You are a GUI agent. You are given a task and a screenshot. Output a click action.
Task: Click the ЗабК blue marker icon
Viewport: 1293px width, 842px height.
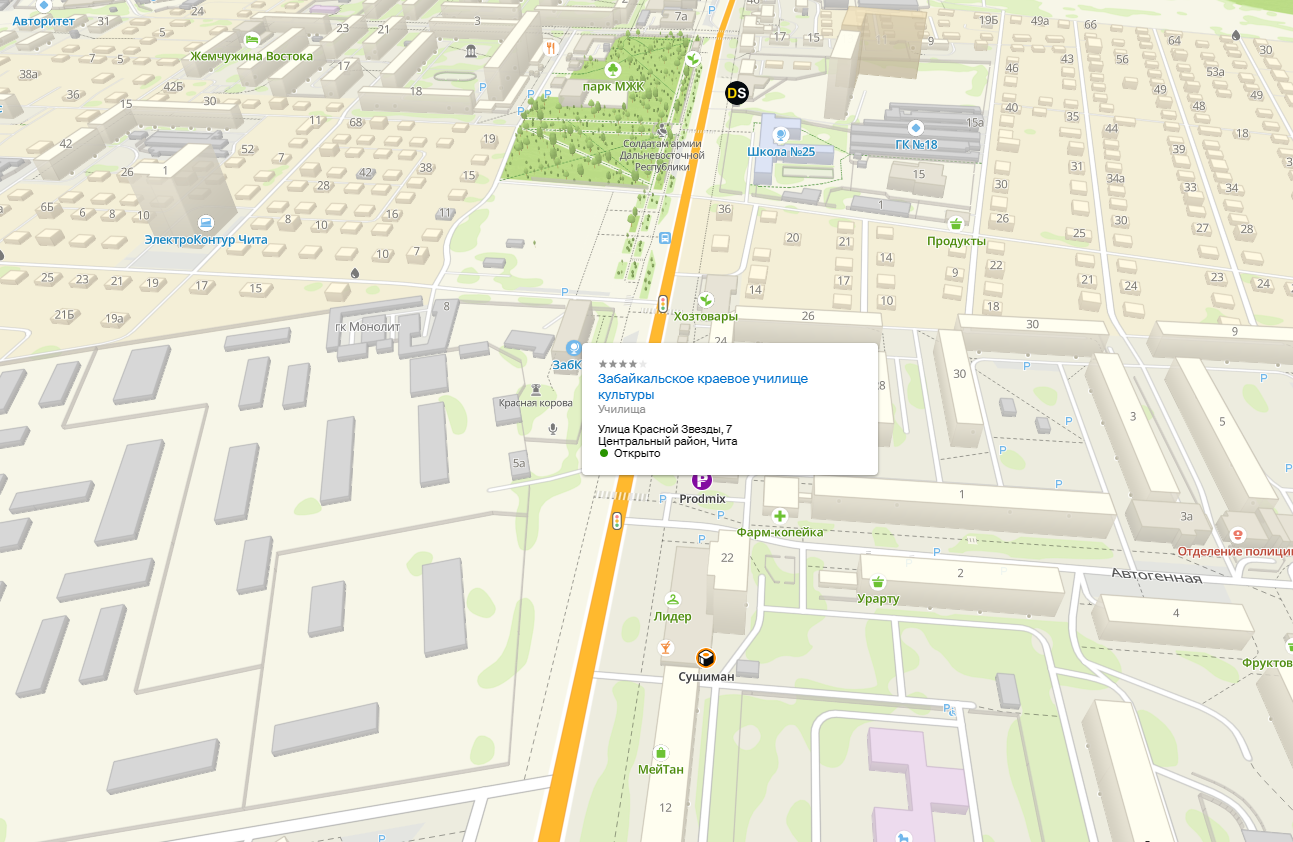[x=574, y=348]
